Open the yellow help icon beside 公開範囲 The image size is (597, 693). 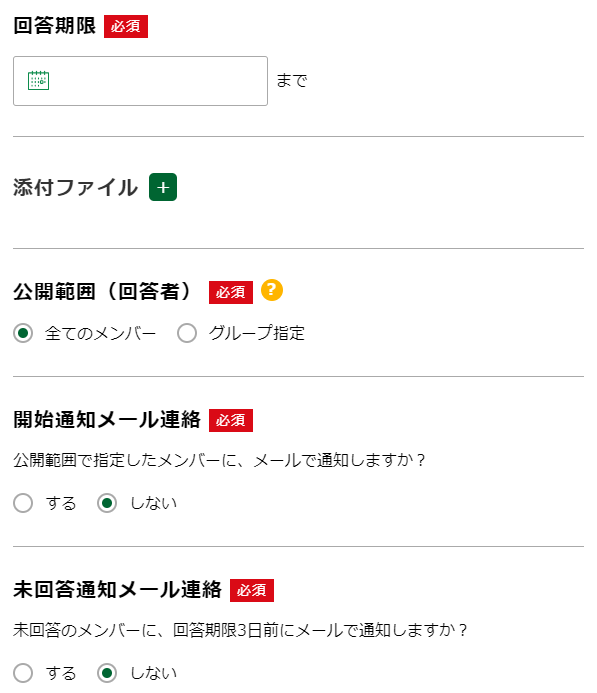point(272,290)
